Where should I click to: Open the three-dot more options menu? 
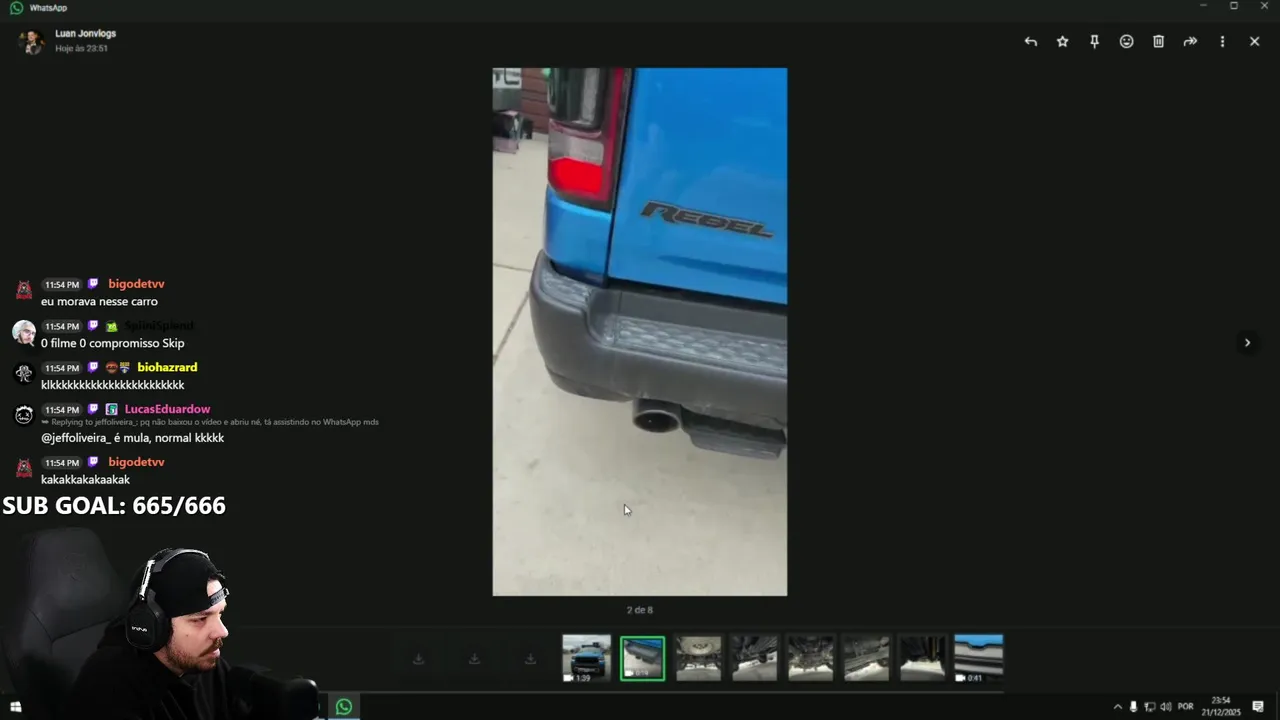tap(1222, 41)
